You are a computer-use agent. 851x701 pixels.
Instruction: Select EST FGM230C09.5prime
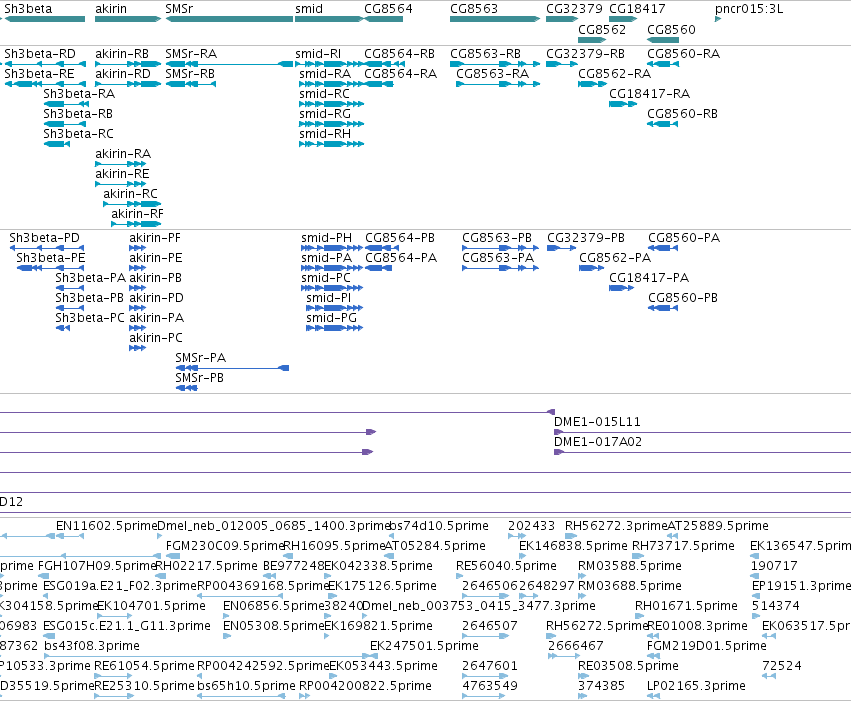pyautogui.click(x=225, y=546)
